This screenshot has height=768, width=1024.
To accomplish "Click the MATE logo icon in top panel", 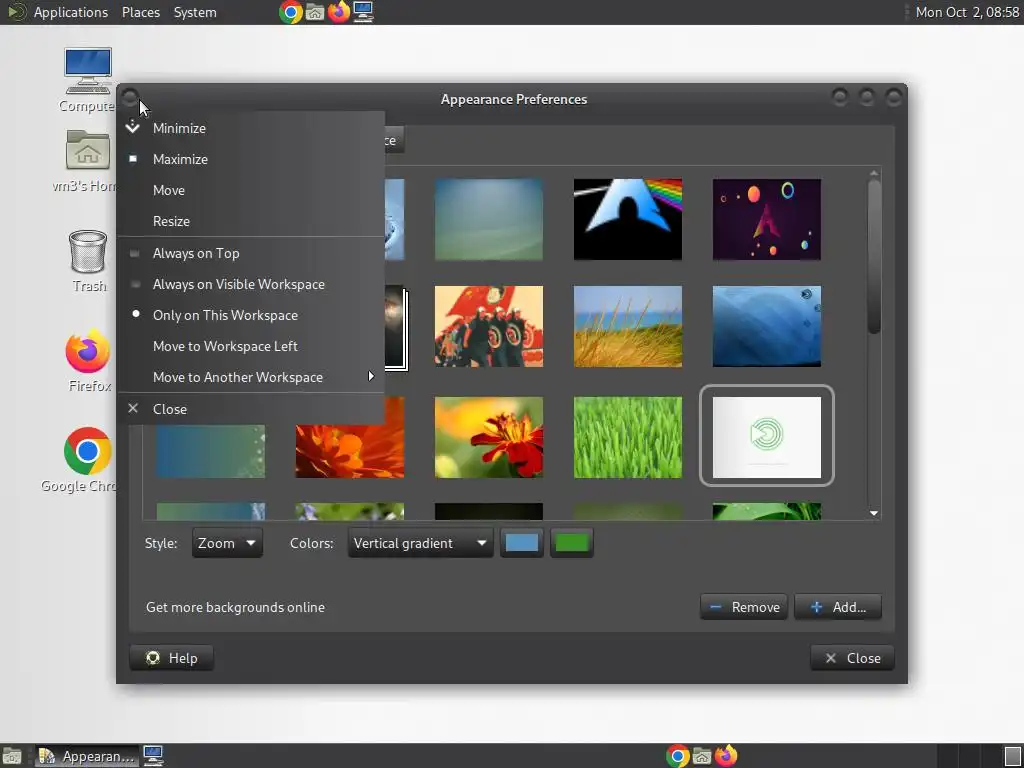I will pyautogui.click(x=16, y=12).
